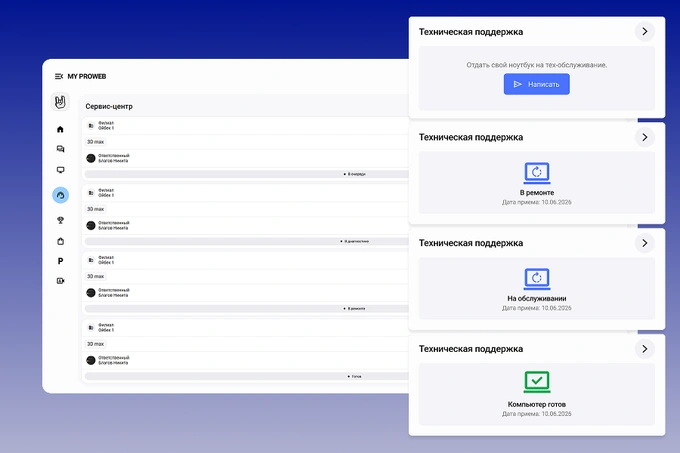Click the responsible person avatar in the В очереди card
The height and width of the screenshot is (453, 680).
tap(91, 158)
